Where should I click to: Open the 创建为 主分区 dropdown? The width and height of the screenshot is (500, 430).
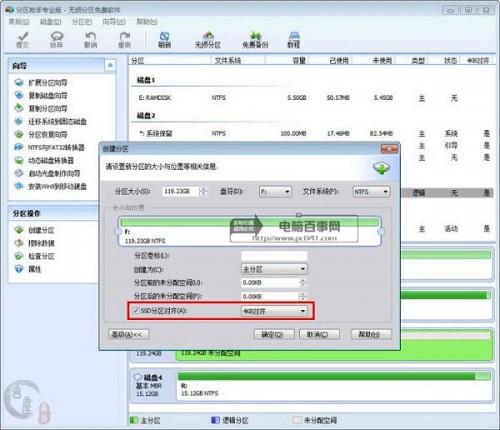274,269
